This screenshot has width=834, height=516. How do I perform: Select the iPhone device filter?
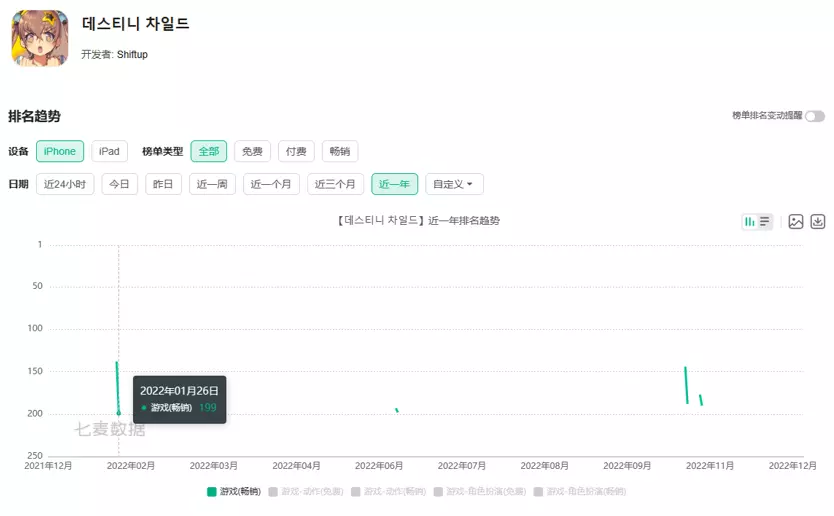60,151
